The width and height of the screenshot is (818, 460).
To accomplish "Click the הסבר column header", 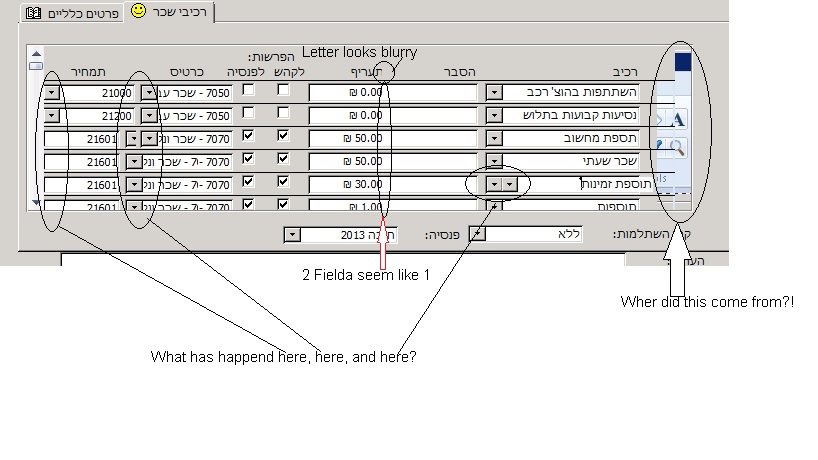I will 460,72.
